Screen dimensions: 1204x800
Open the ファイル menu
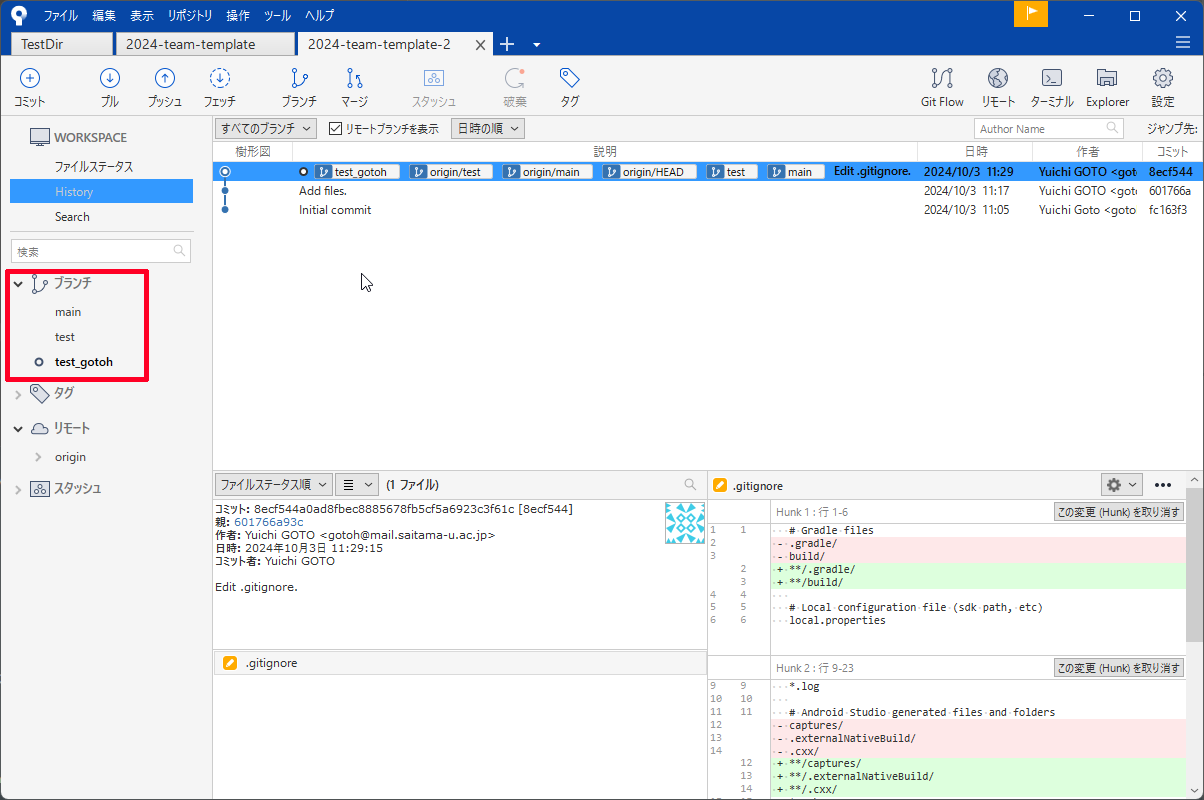[60, 15]
